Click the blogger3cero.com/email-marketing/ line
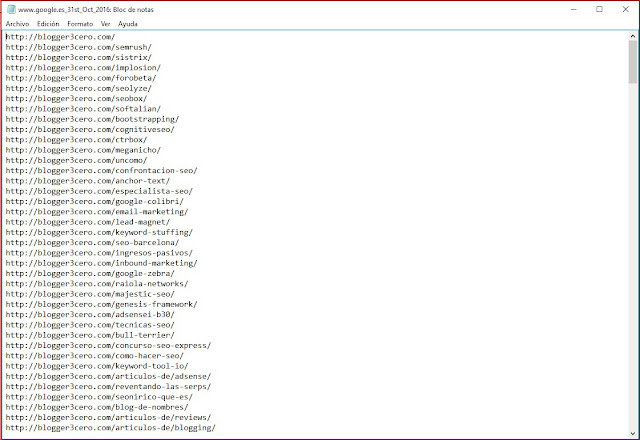The width and height of the screenshot is (640, 440). pos(97,211)
